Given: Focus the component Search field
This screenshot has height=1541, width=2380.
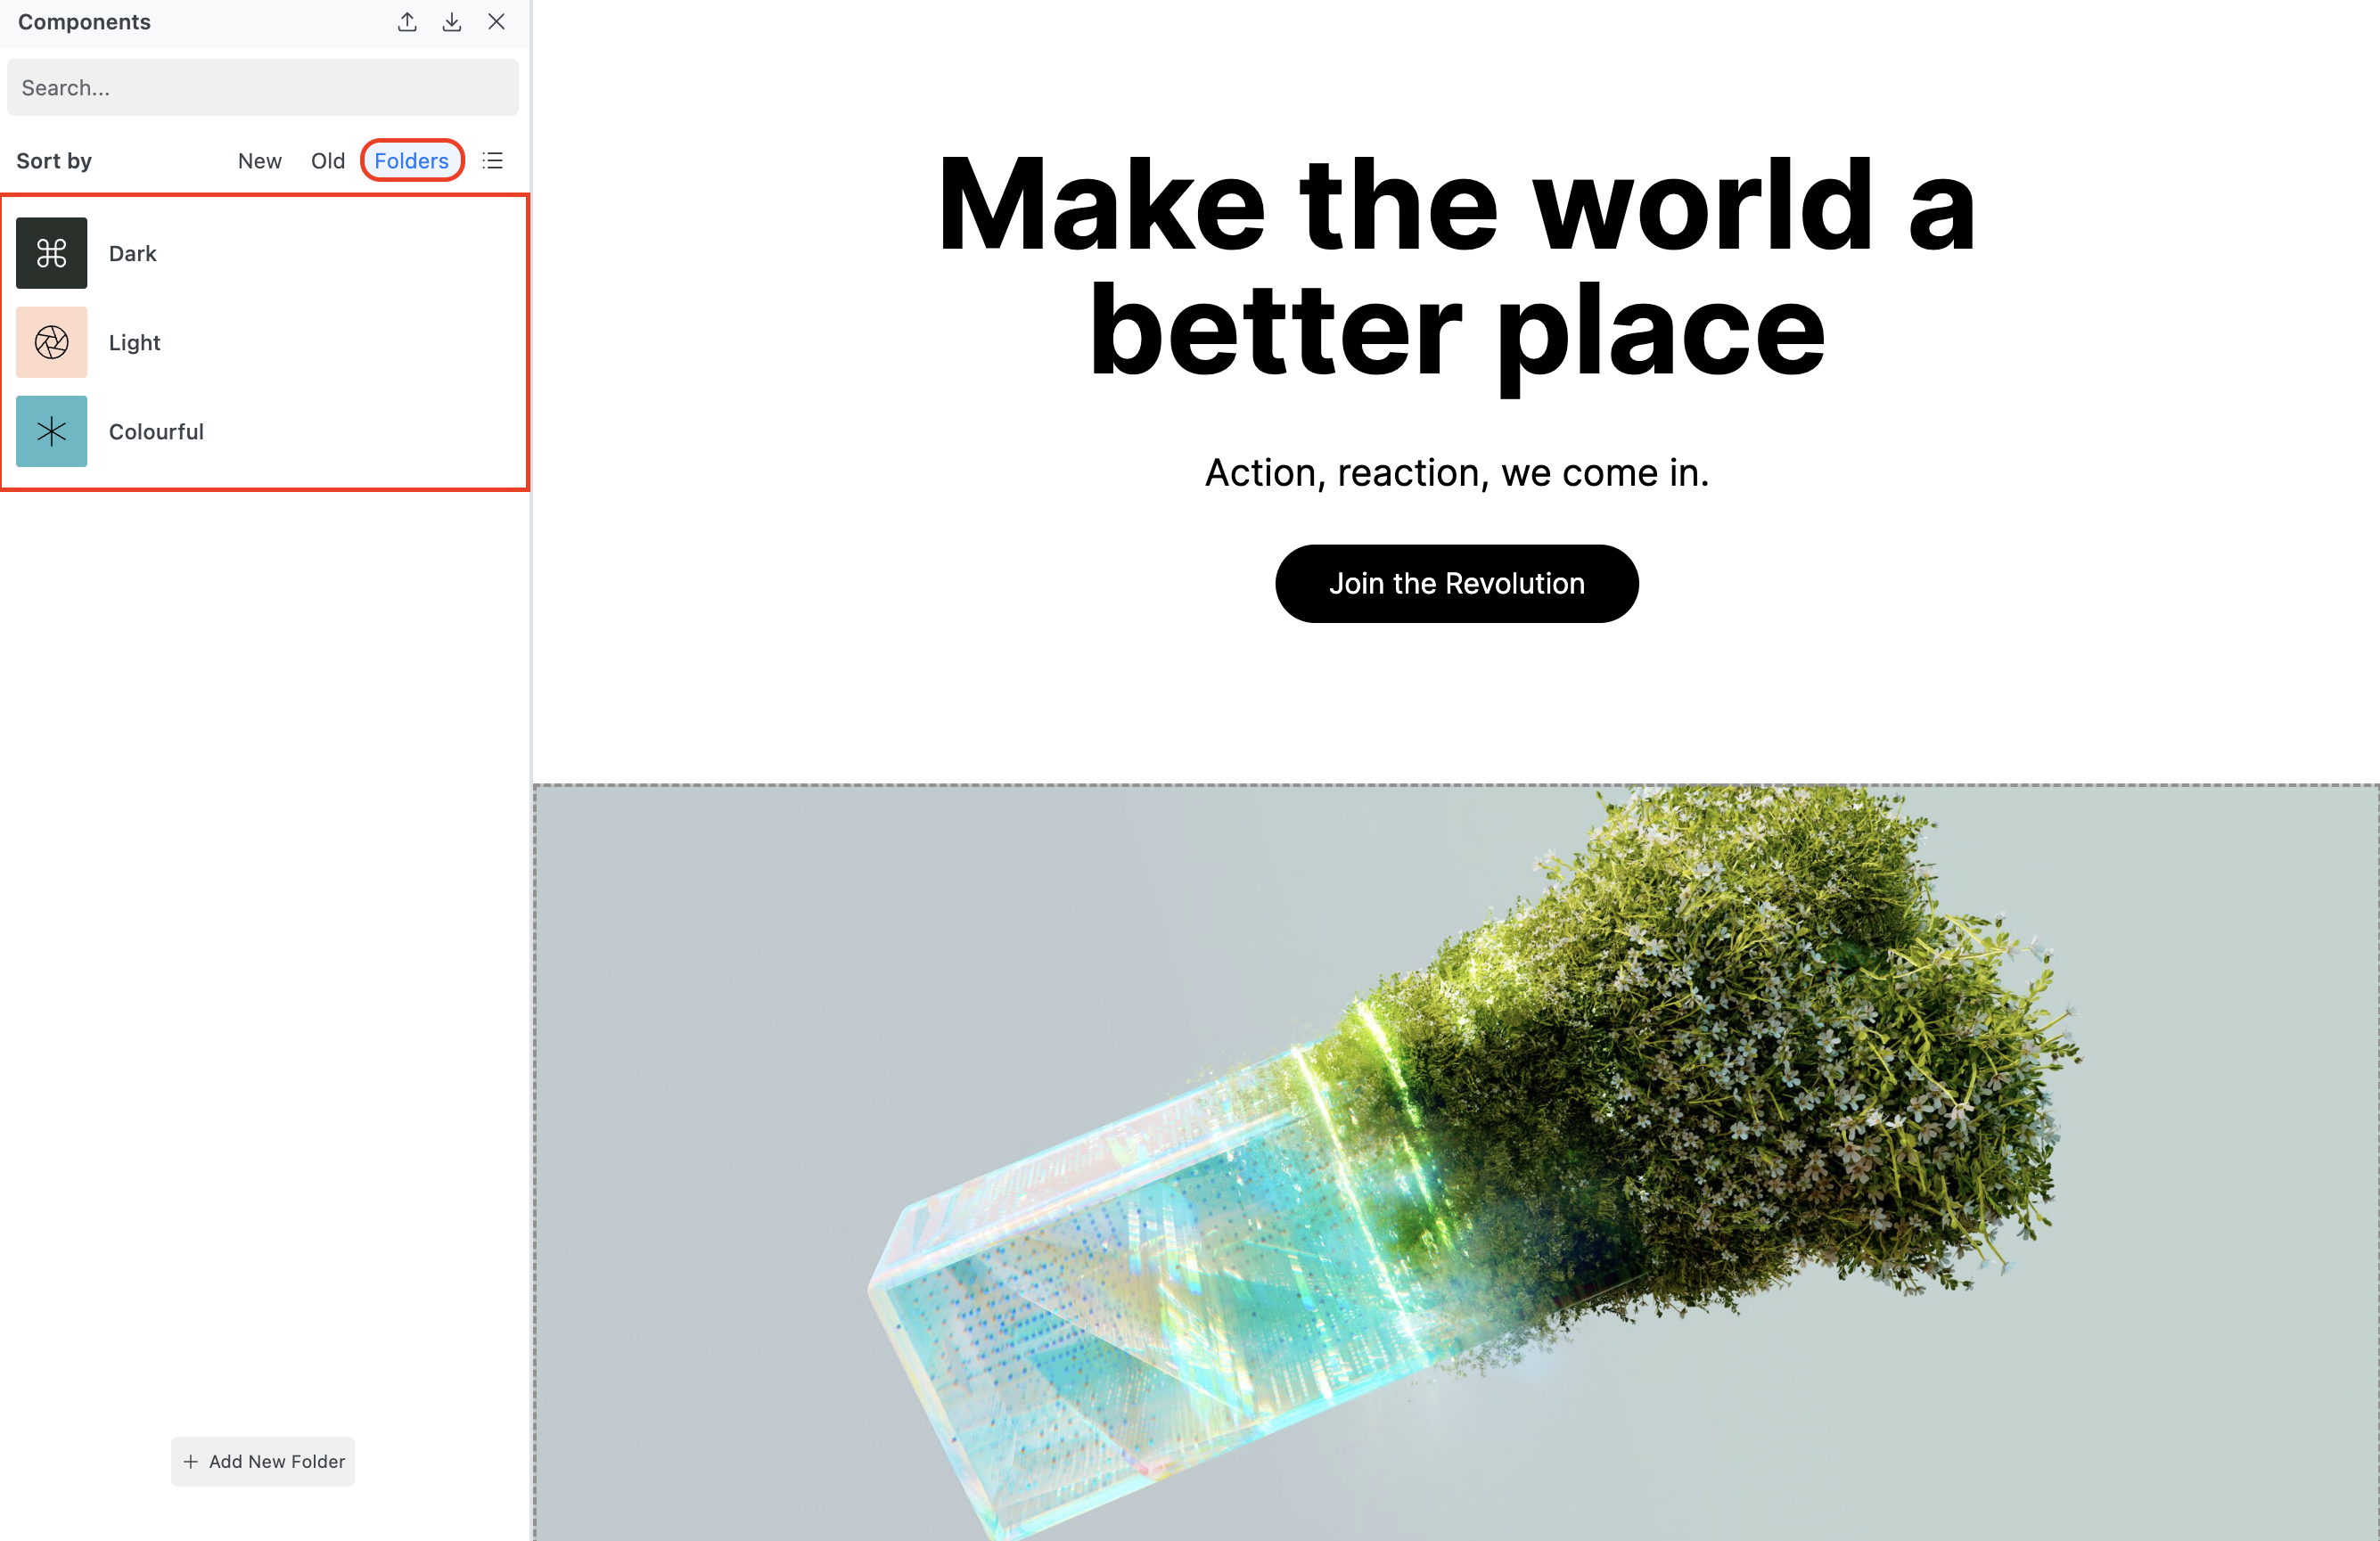Looking at the screenshot, I should click(263, 88).
